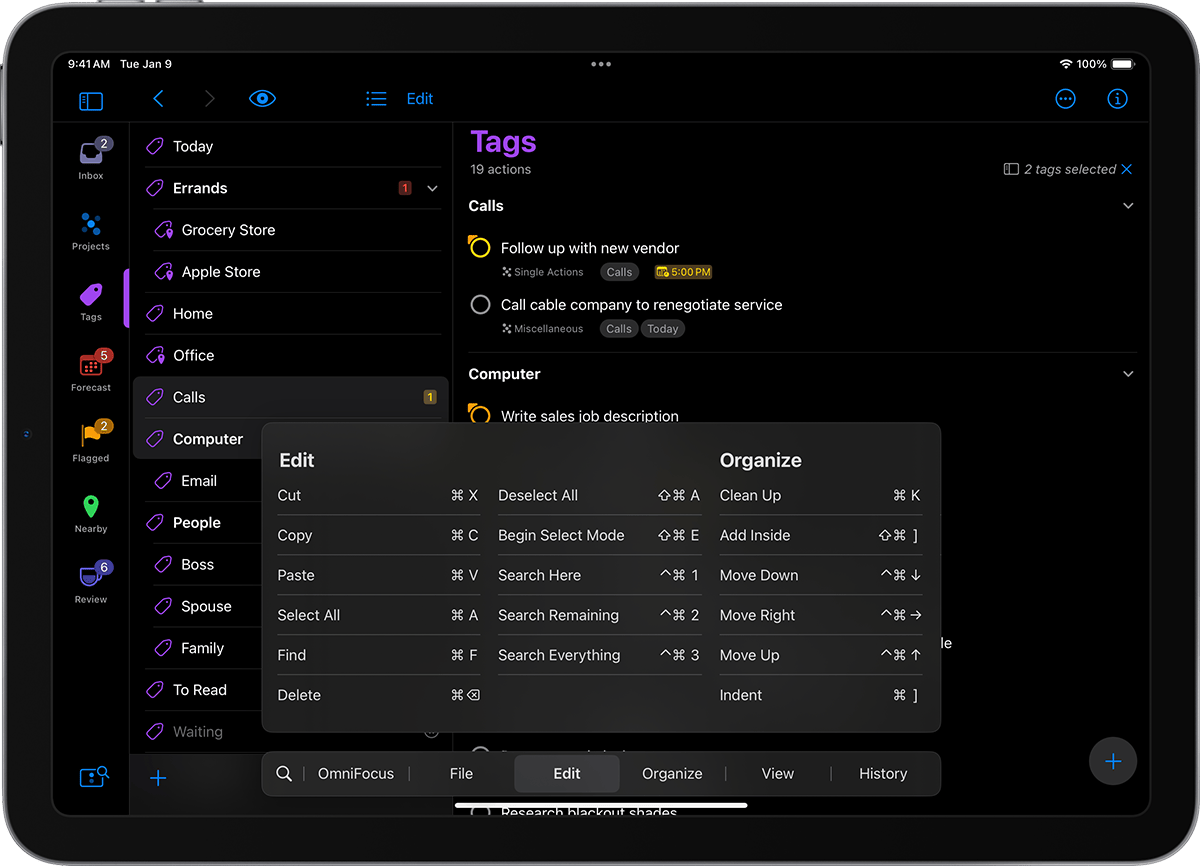Open the Organize menu tab
This screenshot has width=1200, height=866.
[672, 773]
